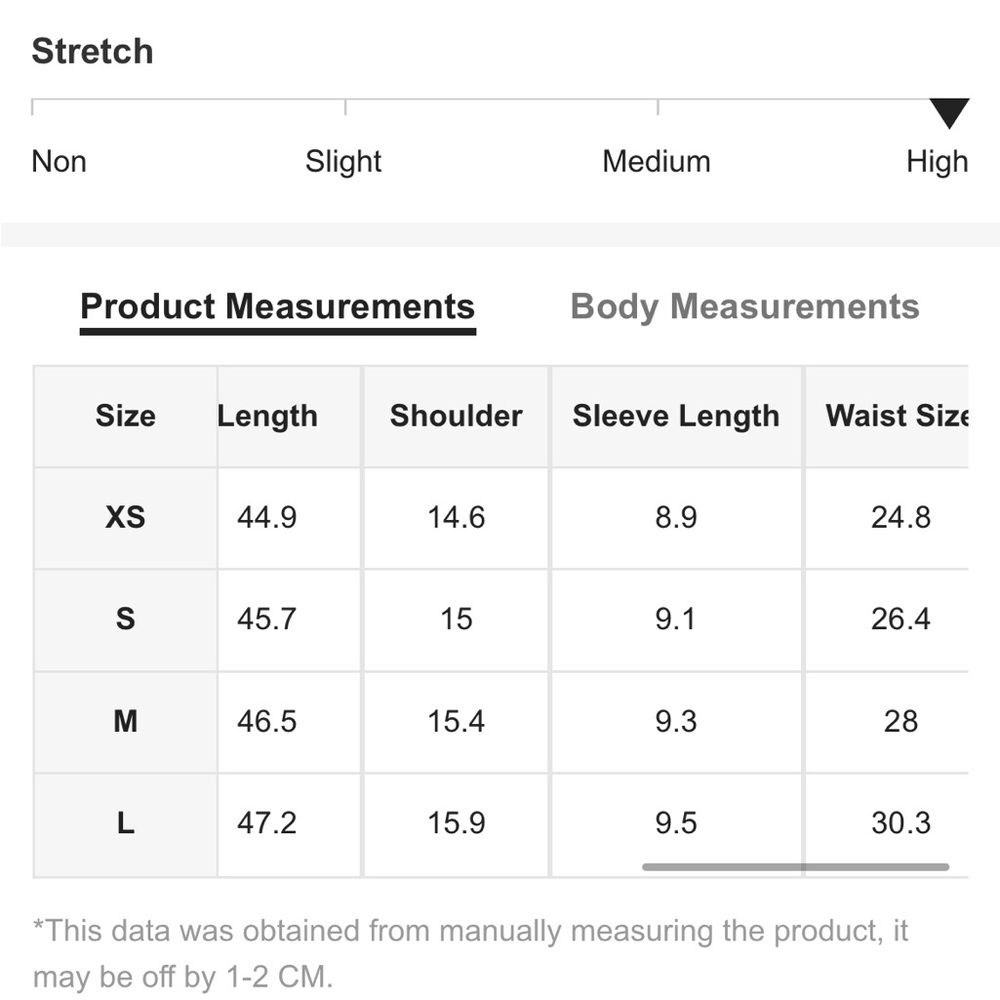This screenshot has width=1000, height=1000.
Task: Click the Shoulder column header
Action: click(x=456, y=416)
